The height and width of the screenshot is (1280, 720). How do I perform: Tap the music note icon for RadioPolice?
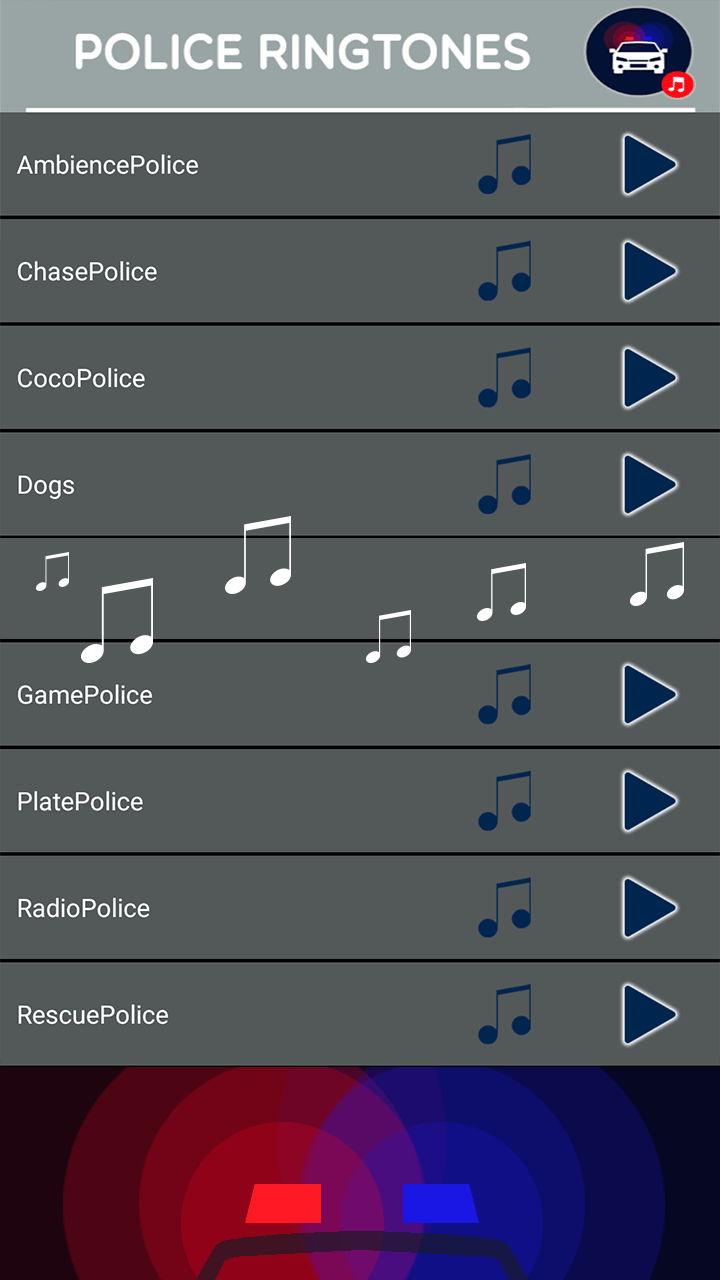tap(505, 908)
